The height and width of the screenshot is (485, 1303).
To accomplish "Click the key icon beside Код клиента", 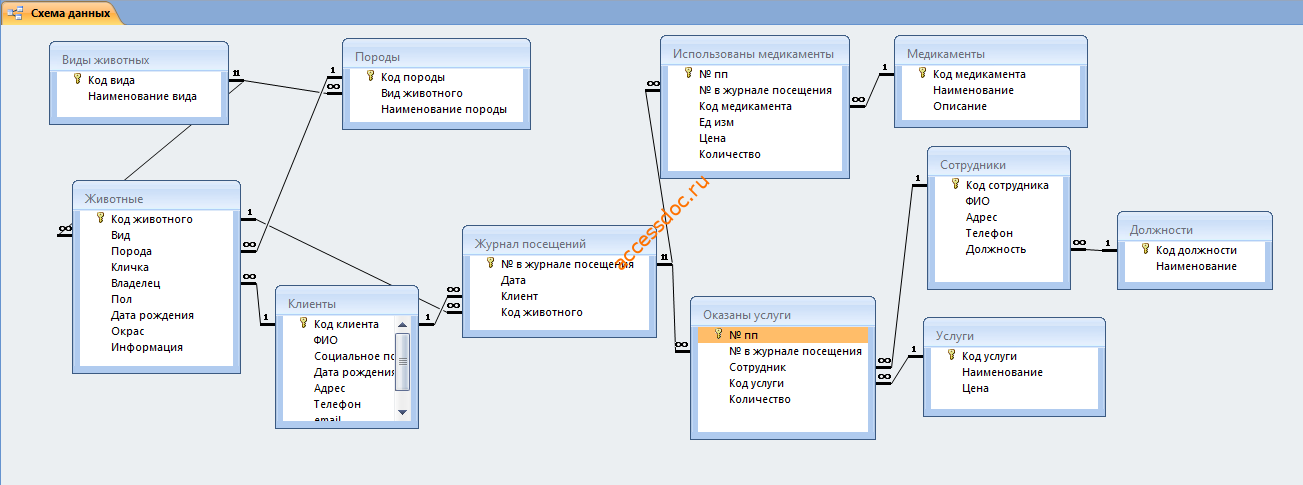I will click(x=303, y=323).
